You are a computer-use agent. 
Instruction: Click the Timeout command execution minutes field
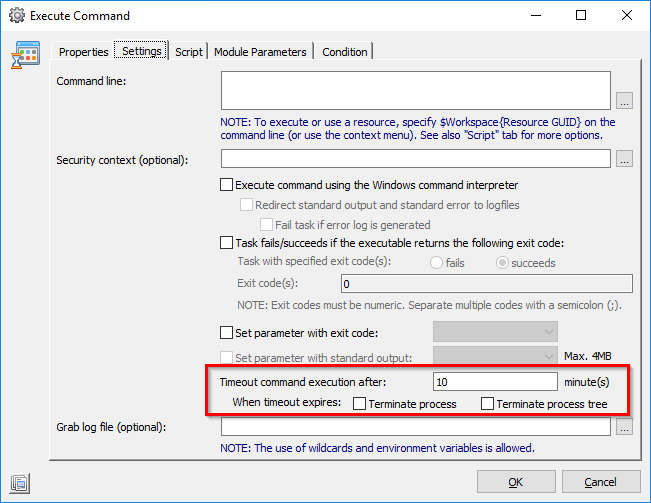point(494,381)
